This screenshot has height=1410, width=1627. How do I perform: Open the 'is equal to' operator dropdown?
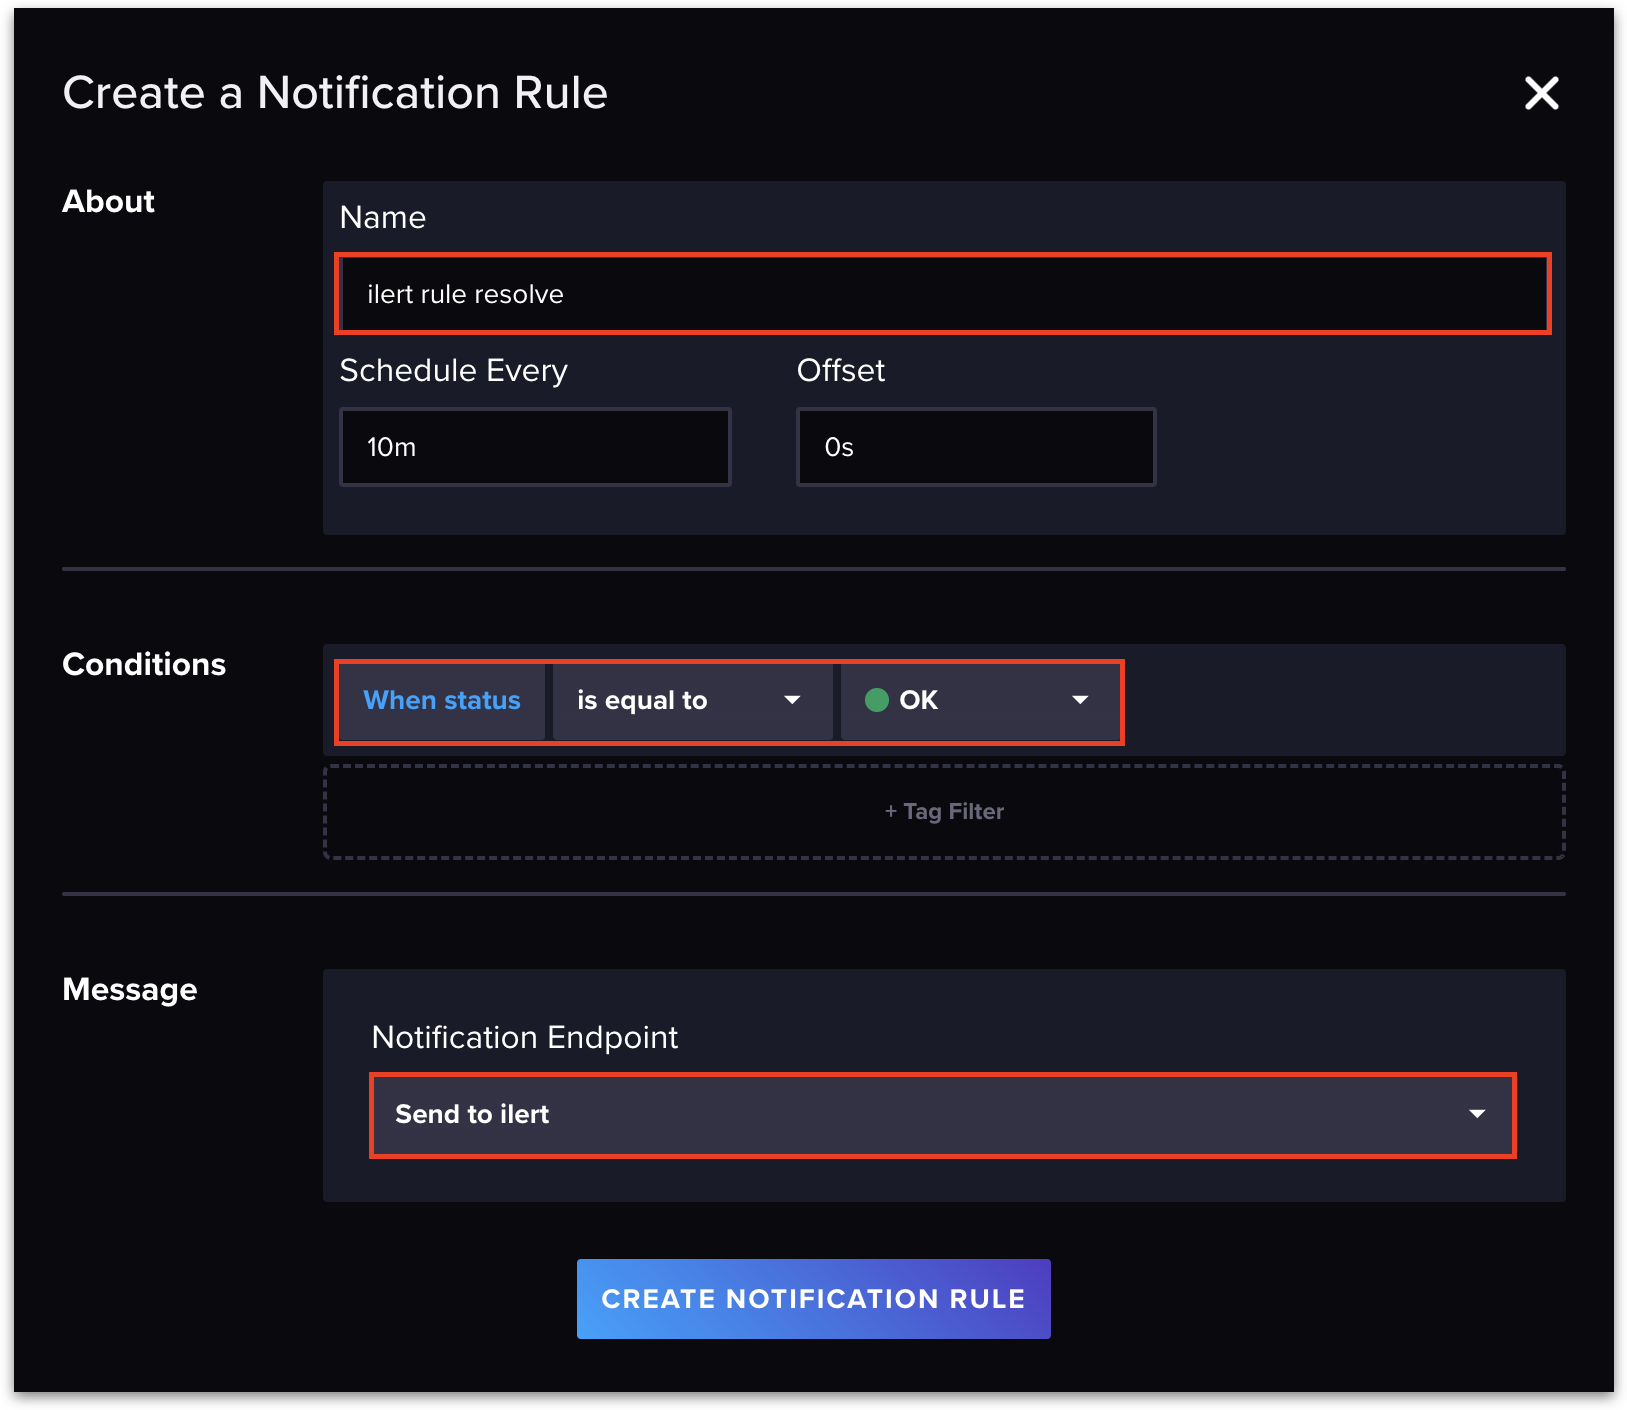click(x=690, y=700)
